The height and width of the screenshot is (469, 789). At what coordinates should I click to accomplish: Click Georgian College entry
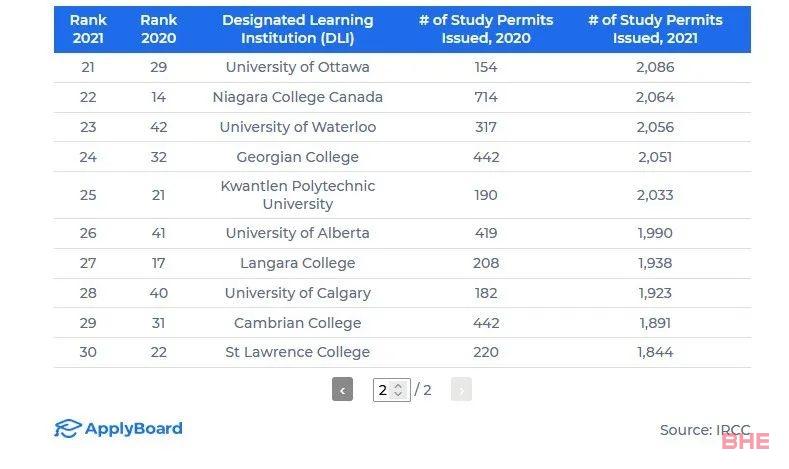[x=298, y=157]
